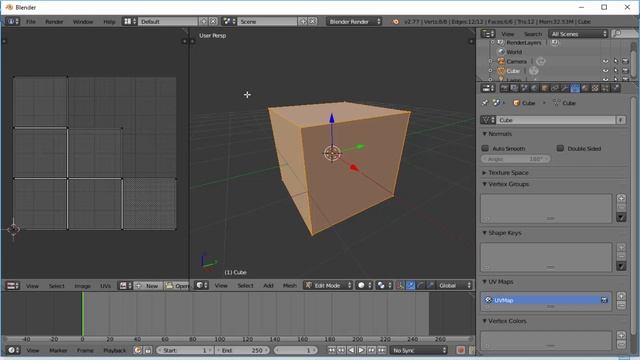This screenshot has height=360, width=640.
Task: Play the animation forward
Action: [x=361, y=350]
